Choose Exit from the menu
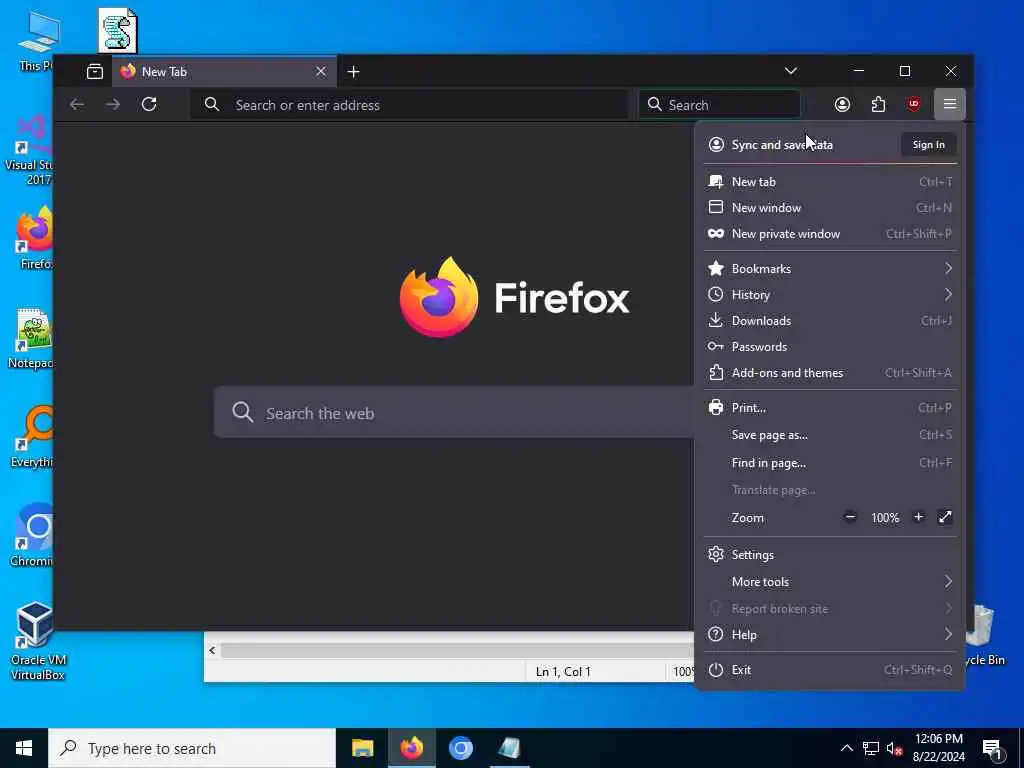This screenshot has width=1024, height=768. [830, 670]
